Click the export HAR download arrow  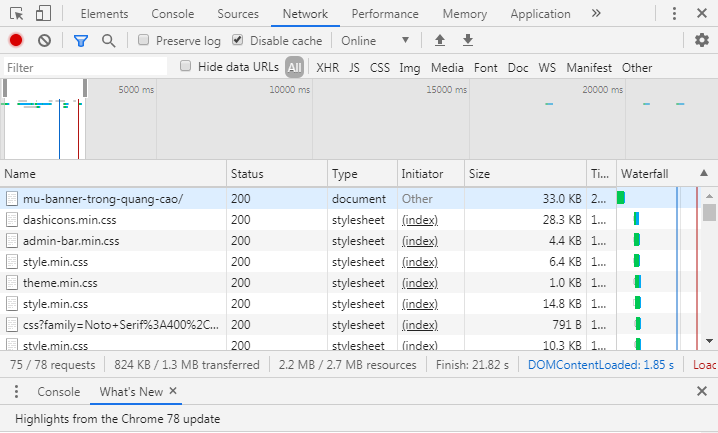click(467, 40)
